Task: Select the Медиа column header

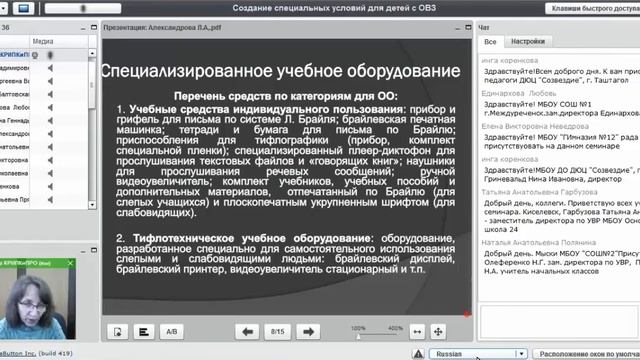Action: pos(58,41)
